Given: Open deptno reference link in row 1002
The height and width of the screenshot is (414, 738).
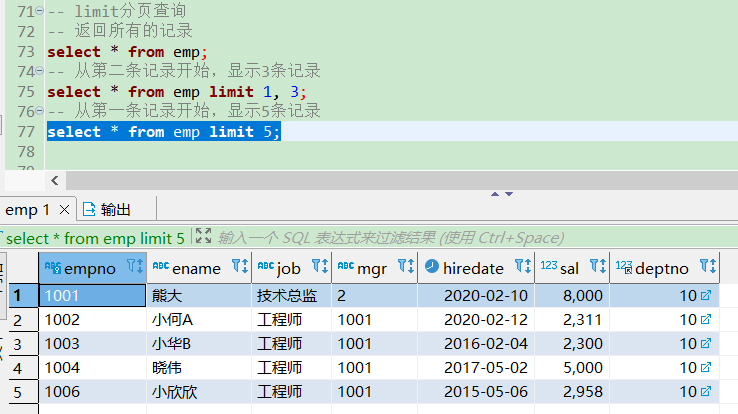Looking at the screenshot, I should [x=706, y=319].
